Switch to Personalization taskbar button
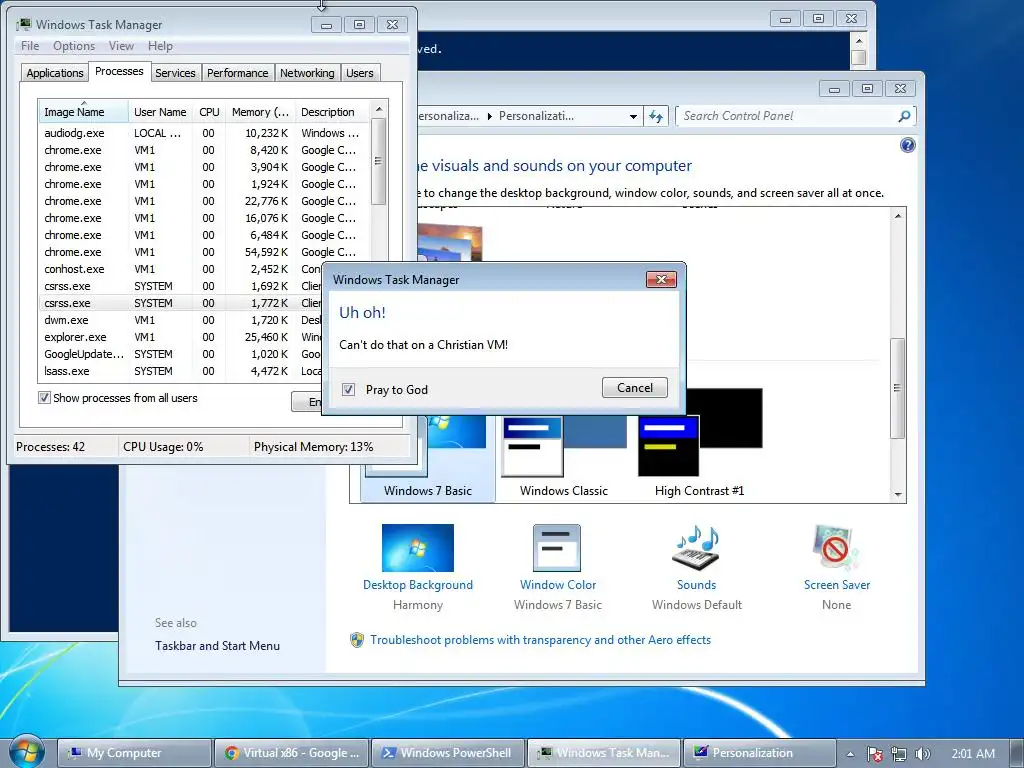 (x=760, y=753)
